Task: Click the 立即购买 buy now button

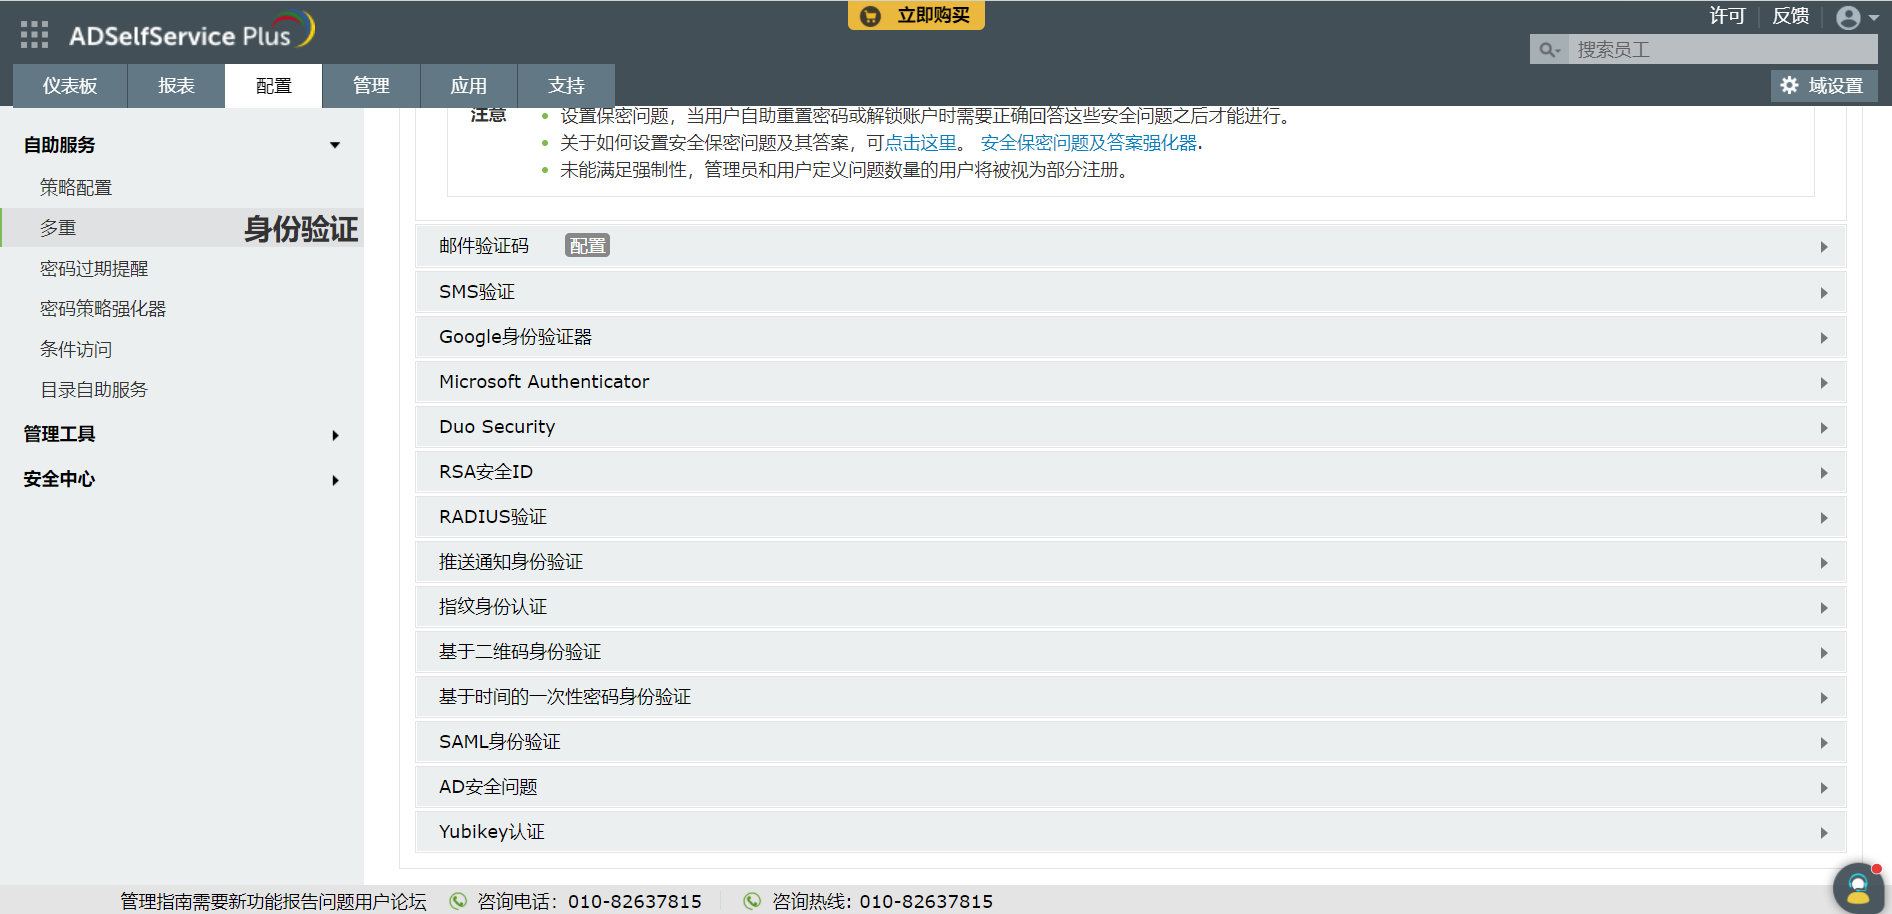Action: pyautogui.click(x=916, y=15)
